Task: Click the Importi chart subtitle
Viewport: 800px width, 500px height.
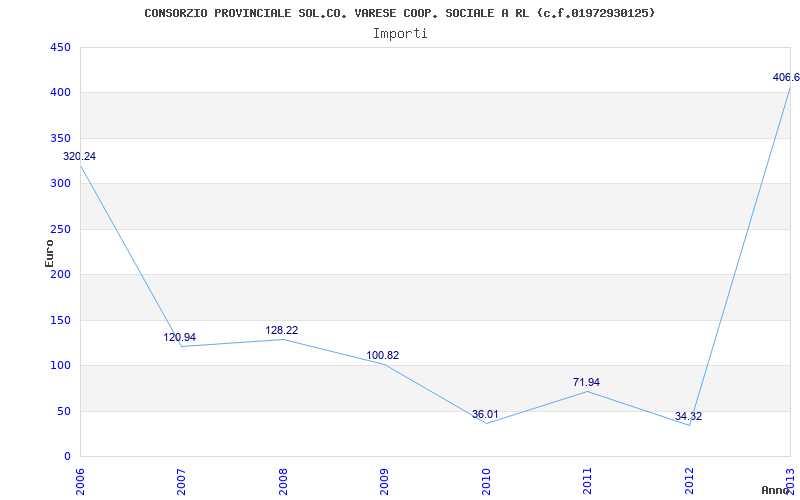Action: [x=400, y=34]
